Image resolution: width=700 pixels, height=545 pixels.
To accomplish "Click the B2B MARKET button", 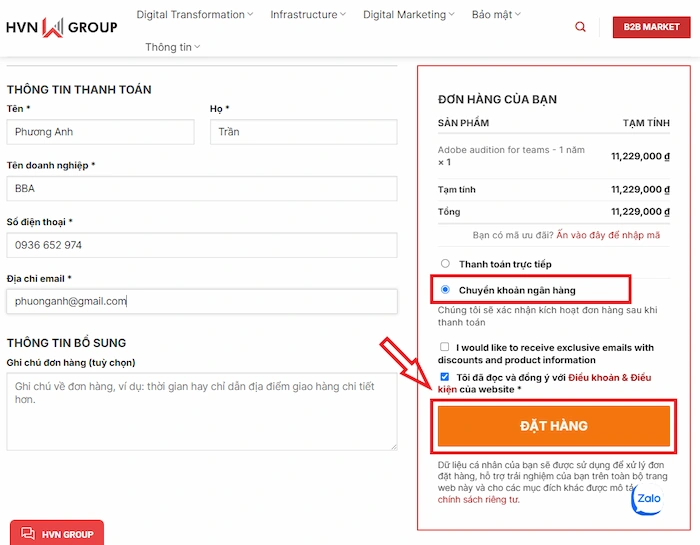I will (x=651, y=27).
